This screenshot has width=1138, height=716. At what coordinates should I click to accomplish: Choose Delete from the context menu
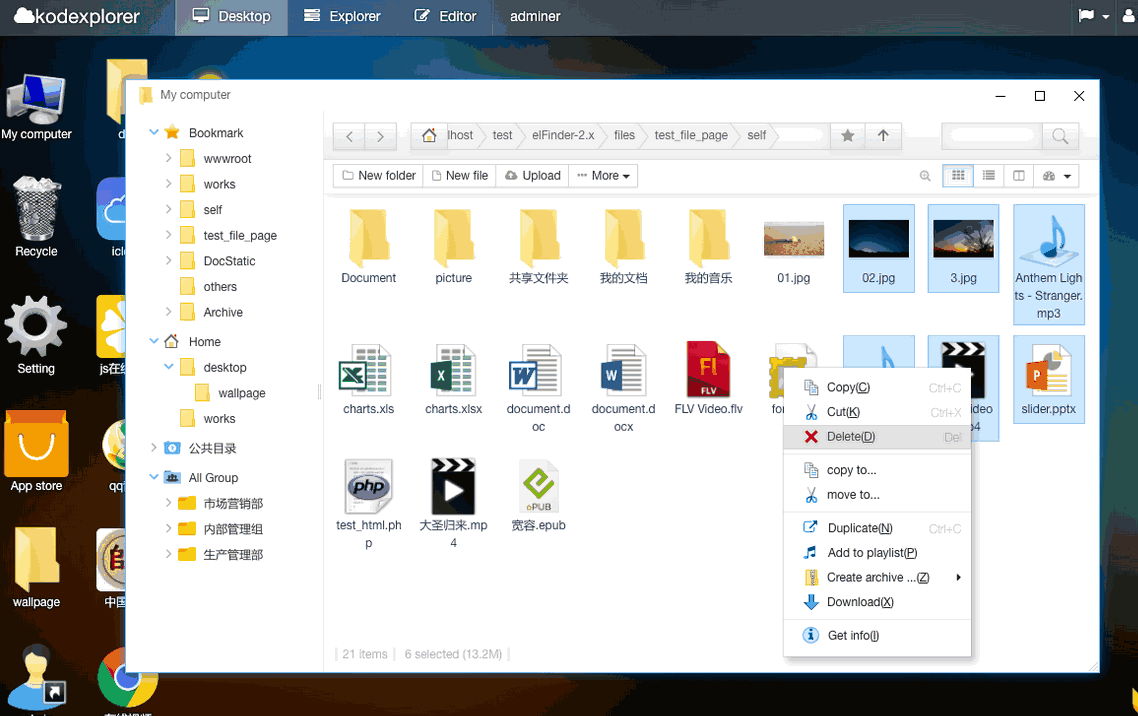(850, 437)
